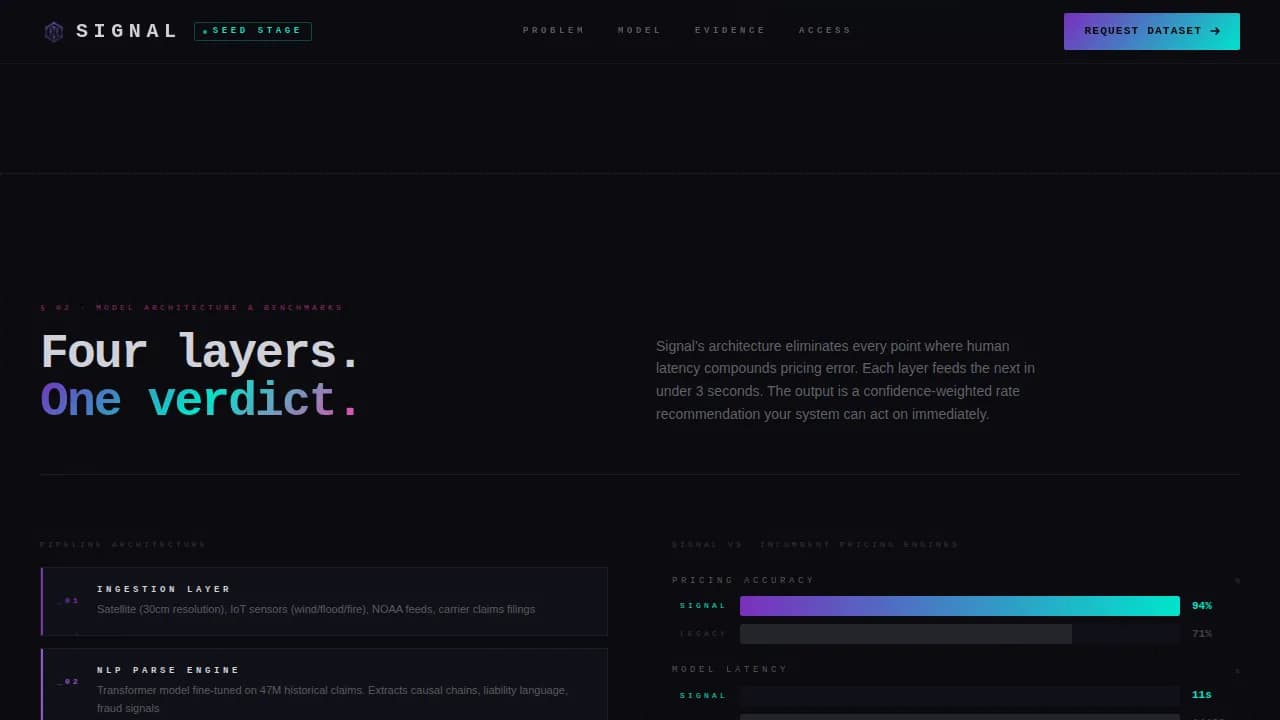Click the 'Four layers.' heading
1280x720 pixels.
pyautogui.click(x=200, y=352)
